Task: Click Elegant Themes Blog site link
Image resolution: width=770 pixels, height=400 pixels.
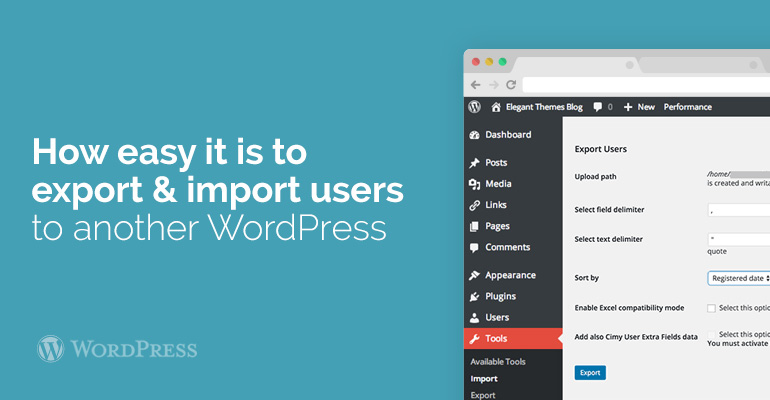Action: tap(536, 107)
